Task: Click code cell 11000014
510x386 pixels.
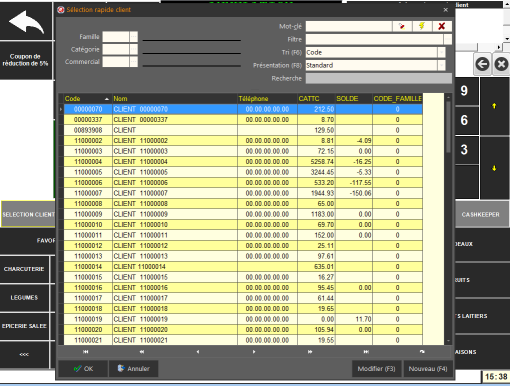Action: coord(88,267)
